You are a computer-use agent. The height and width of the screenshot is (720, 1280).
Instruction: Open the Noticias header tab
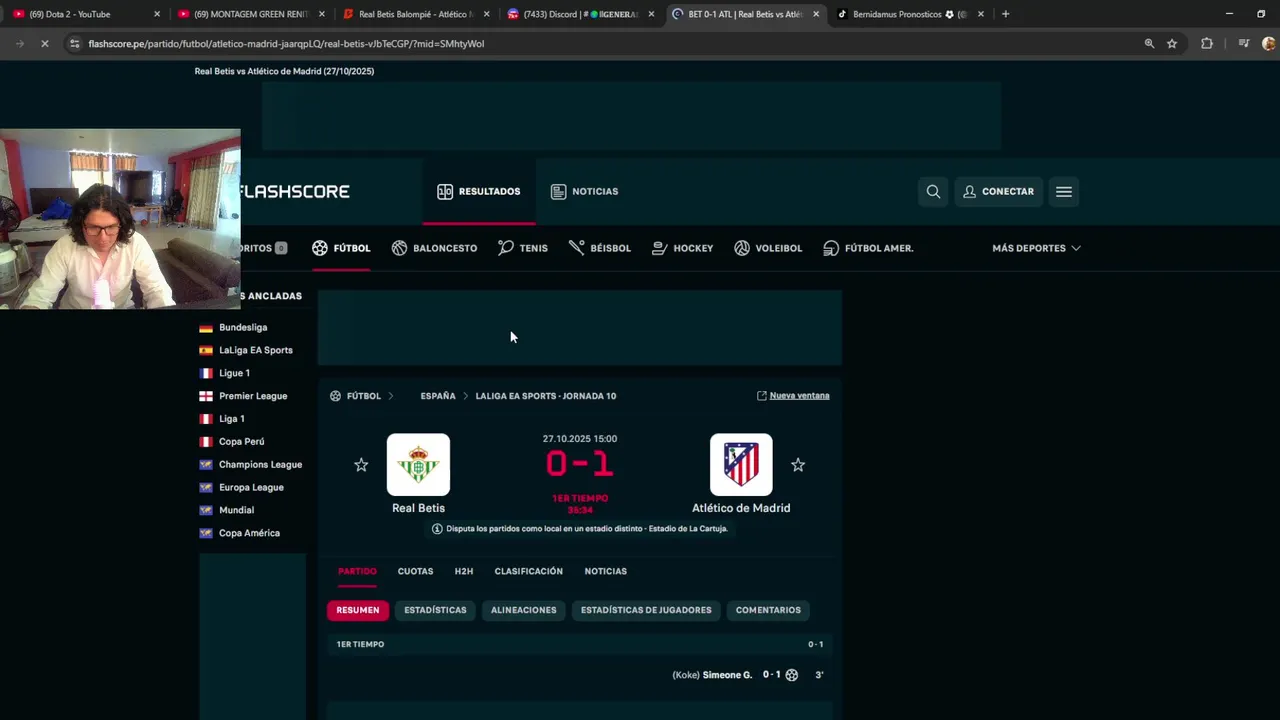click(x=585, y=191)
